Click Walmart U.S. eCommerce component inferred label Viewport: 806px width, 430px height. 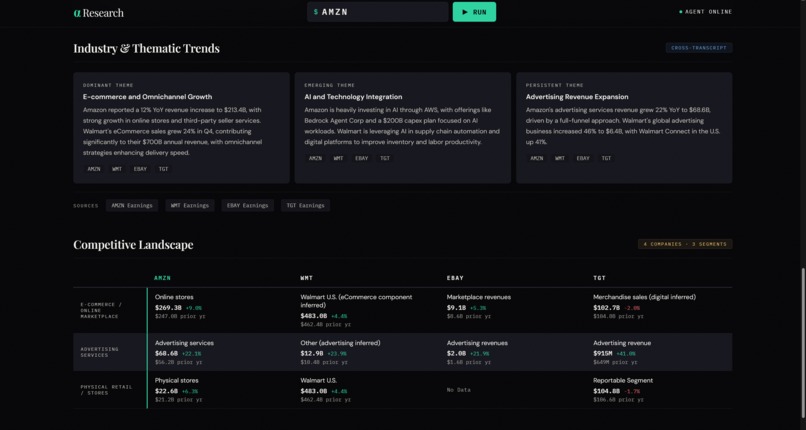(356, 301)
